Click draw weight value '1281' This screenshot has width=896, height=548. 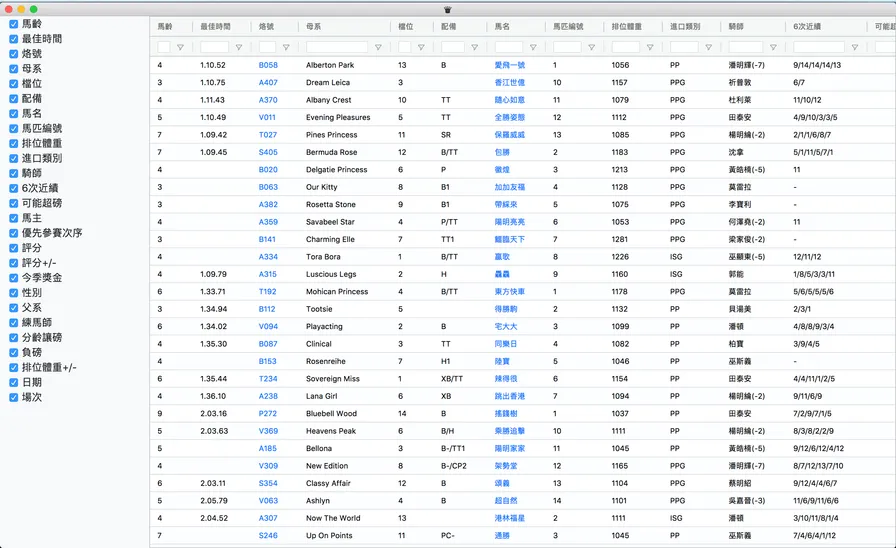point(619,239)
